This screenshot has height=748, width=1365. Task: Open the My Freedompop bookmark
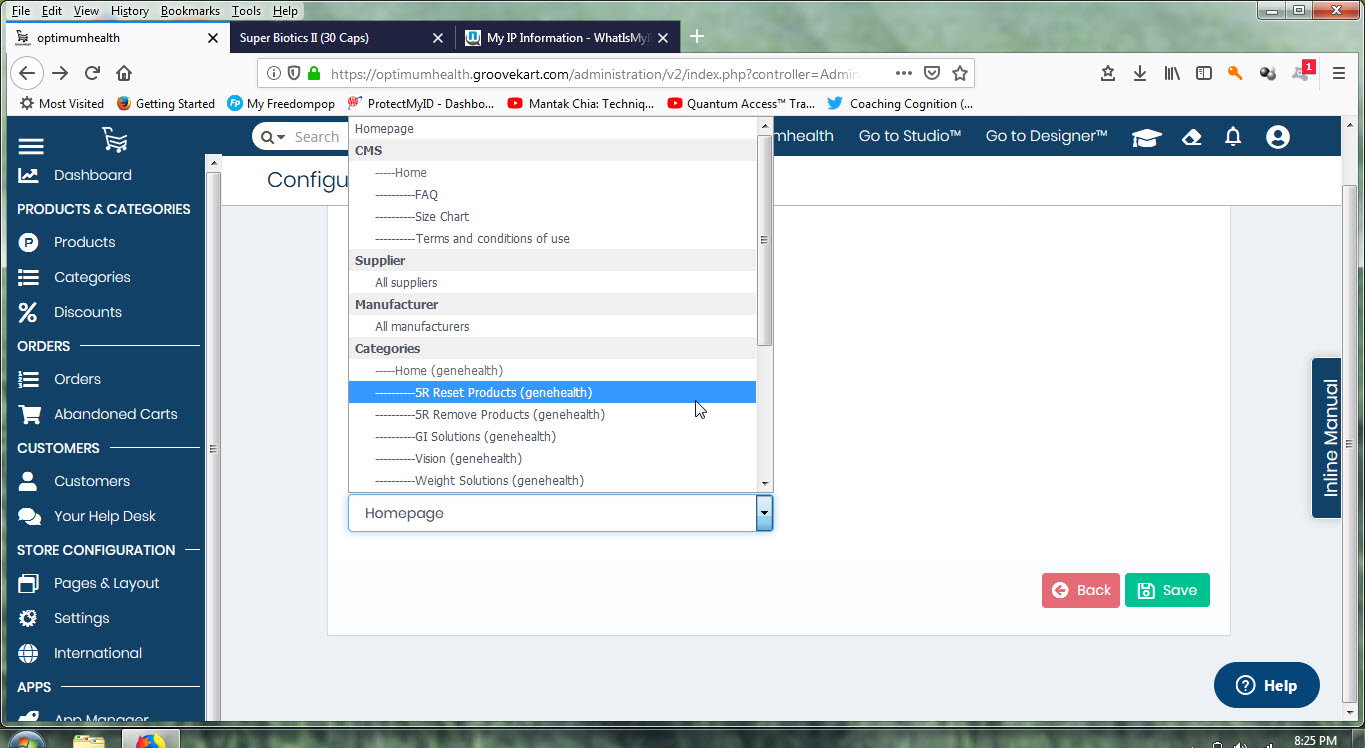[281, 103]
